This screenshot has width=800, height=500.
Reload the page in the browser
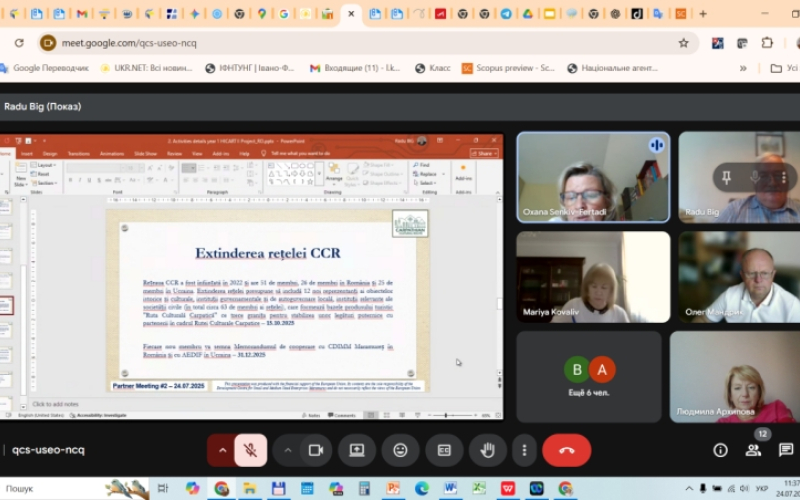(x=19, y=43)
